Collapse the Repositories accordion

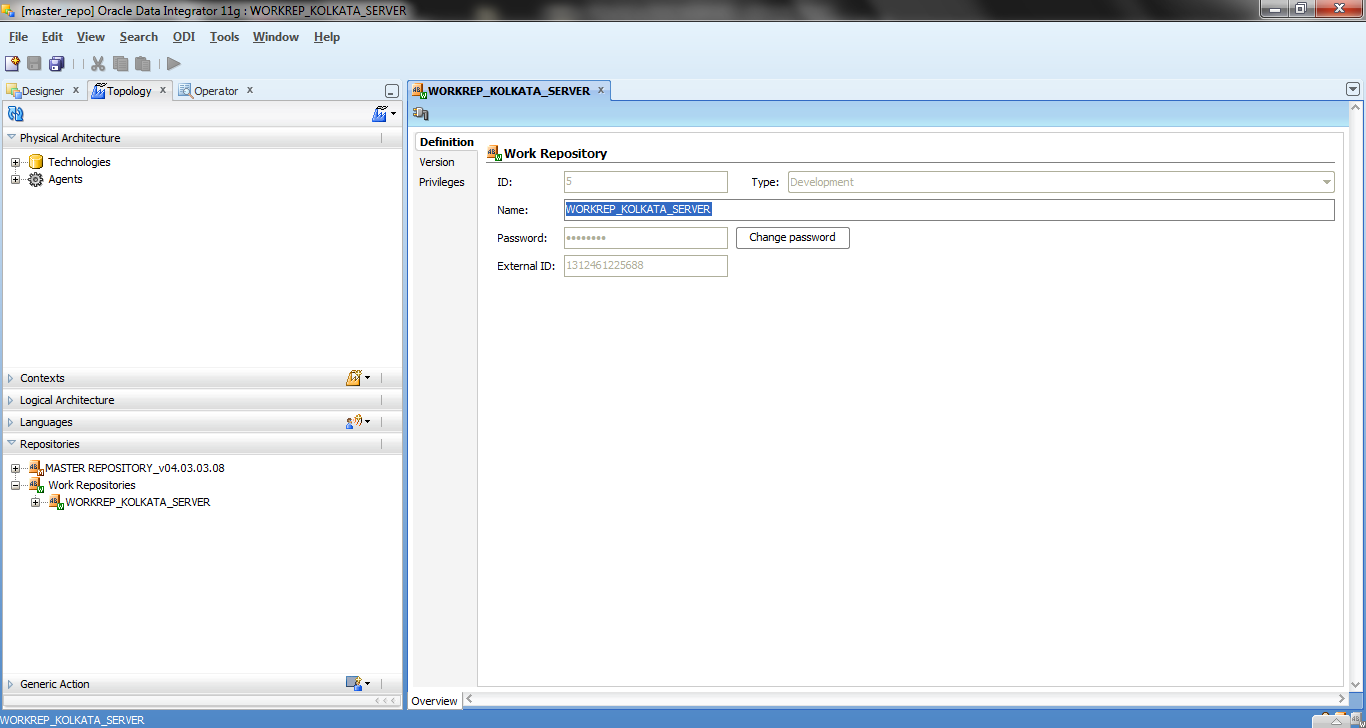11,444
